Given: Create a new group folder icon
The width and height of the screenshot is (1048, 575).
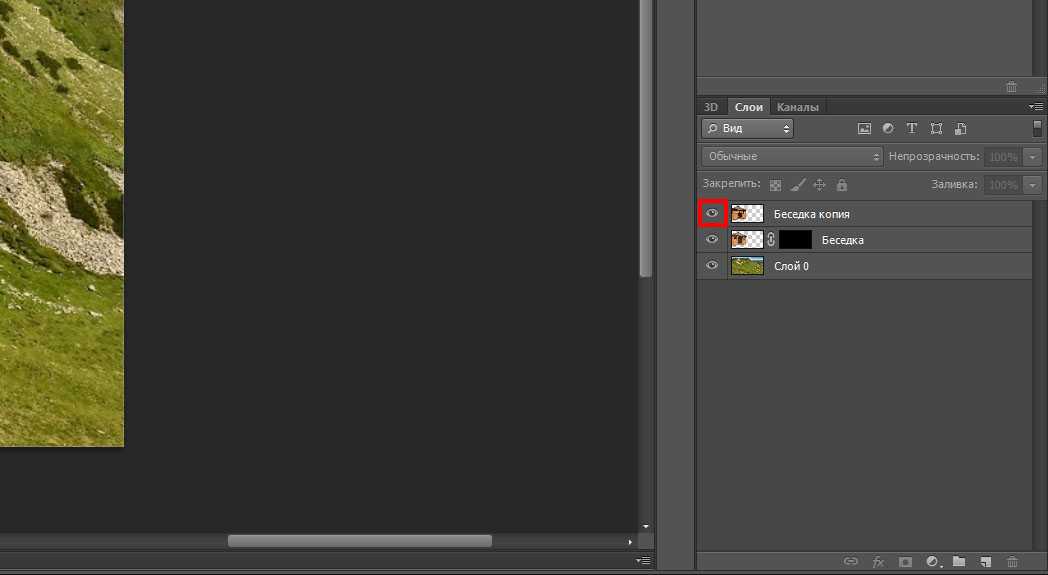Looking at the screenshot, I should coord(959,562).
